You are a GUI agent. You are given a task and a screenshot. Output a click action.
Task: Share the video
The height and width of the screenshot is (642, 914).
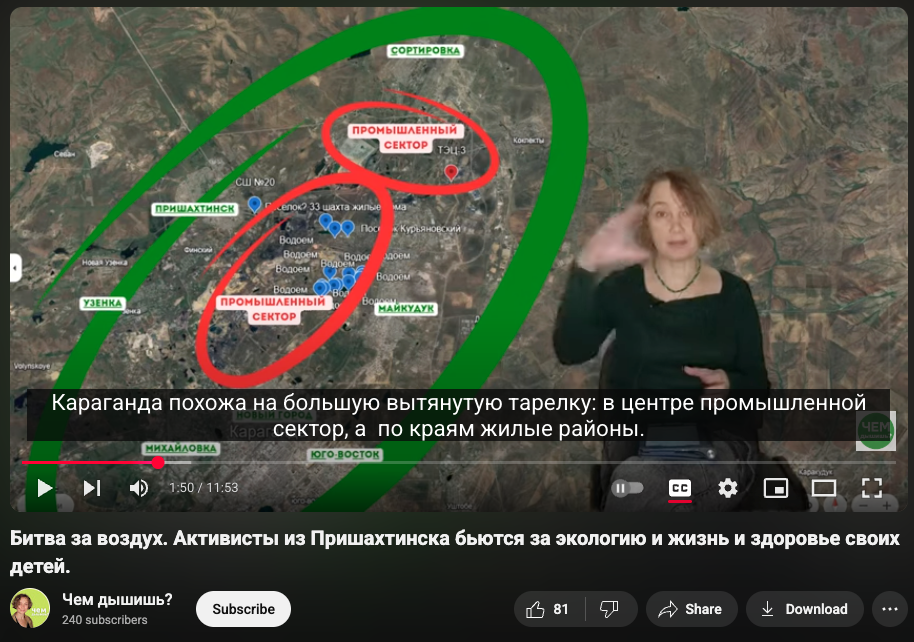(x=691, y=609)
